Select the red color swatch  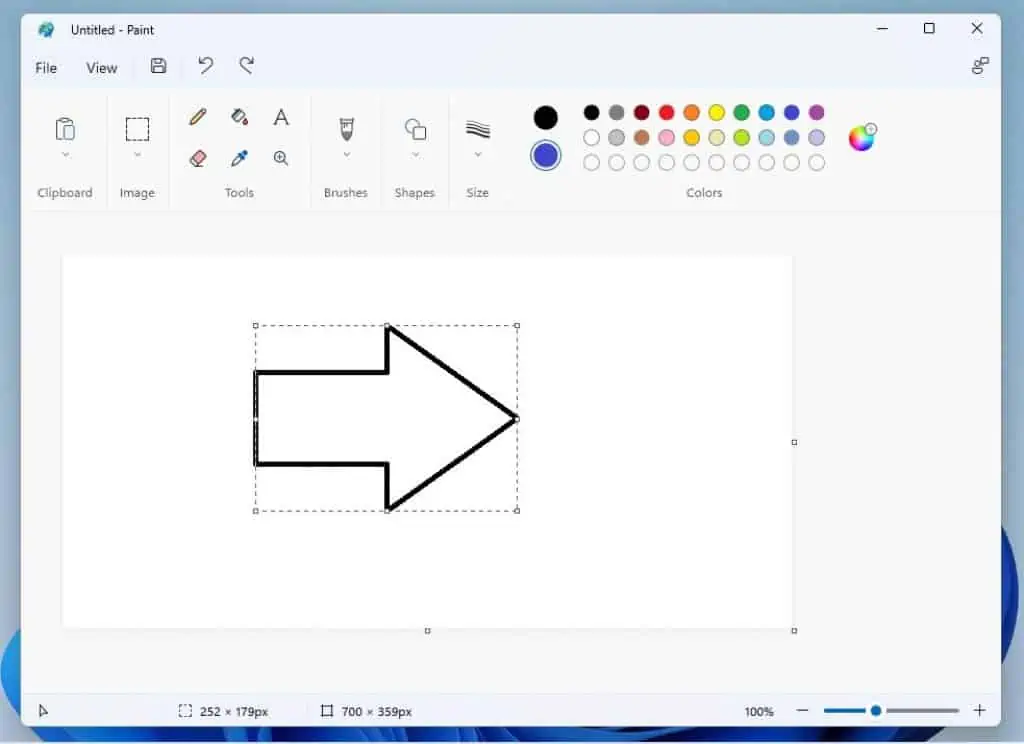[x=666, y=112]
